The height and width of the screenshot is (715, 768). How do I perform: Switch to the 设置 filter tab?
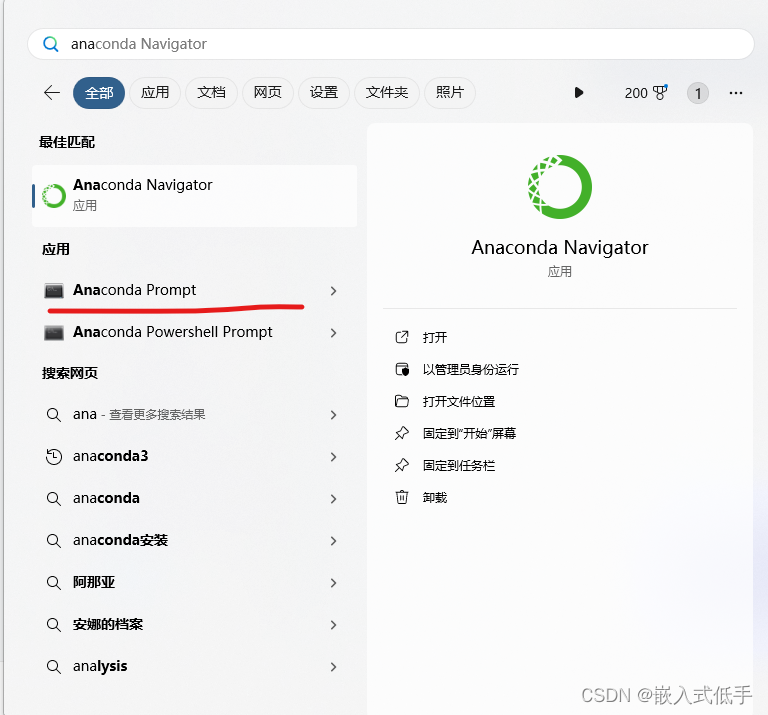coord(324,93)
